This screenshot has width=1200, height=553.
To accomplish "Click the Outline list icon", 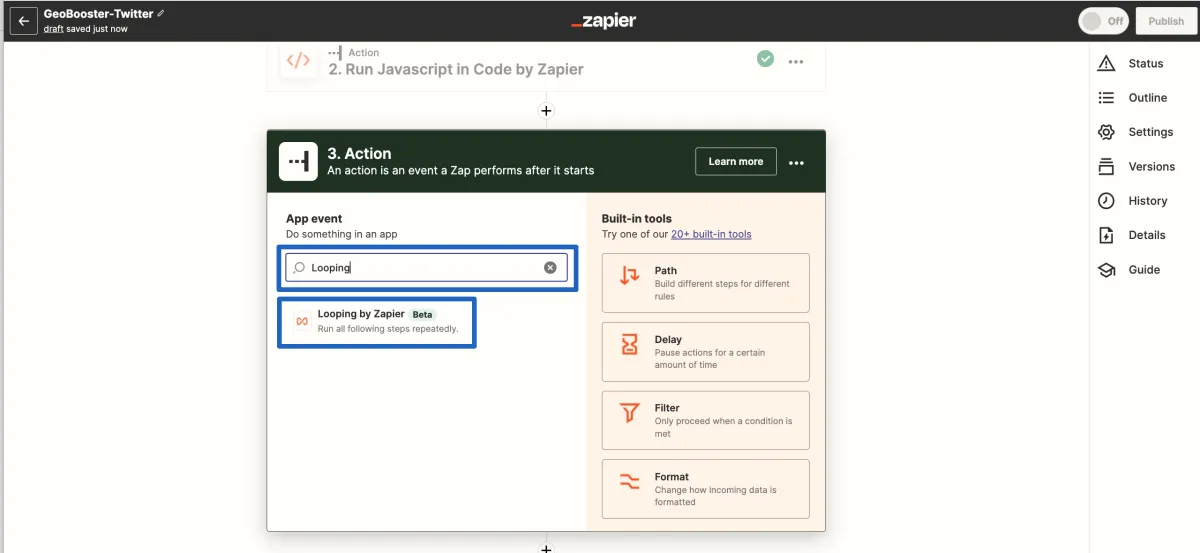I will (1106, 98).
